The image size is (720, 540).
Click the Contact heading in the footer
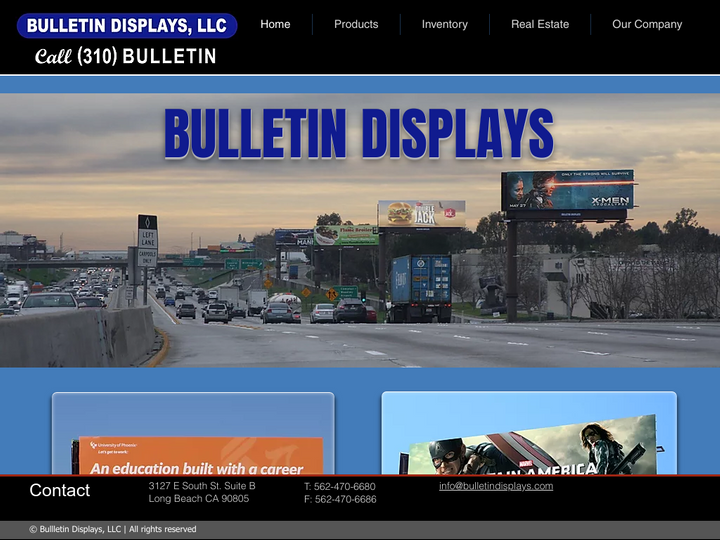(x=60, y=490)
